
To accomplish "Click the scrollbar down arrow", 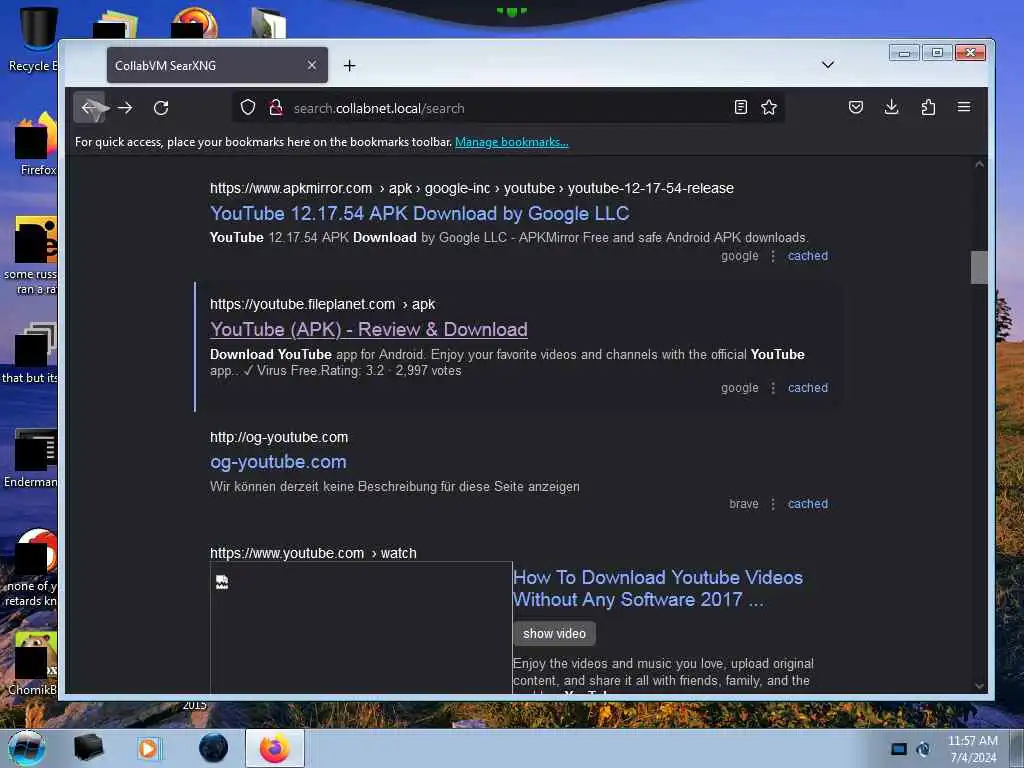I will coord(979,686).
